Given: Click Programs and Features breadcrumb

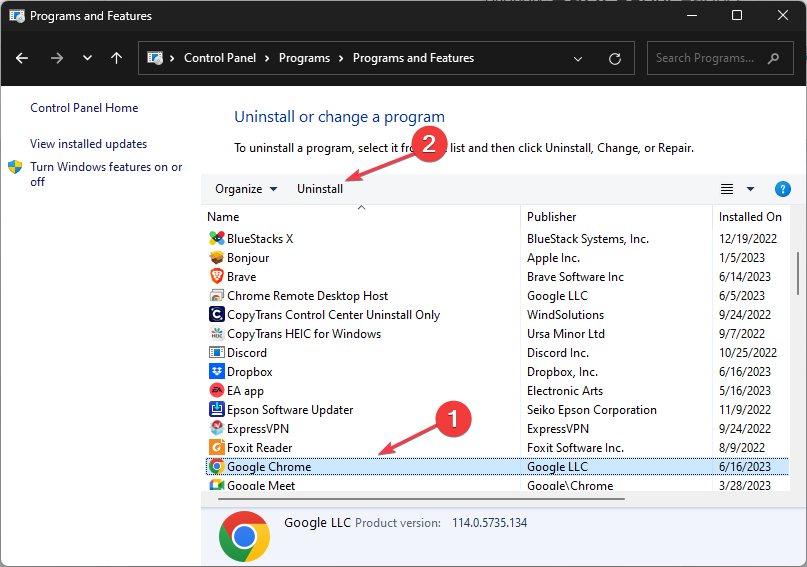Looking at the screenshot, I should 413,58.
